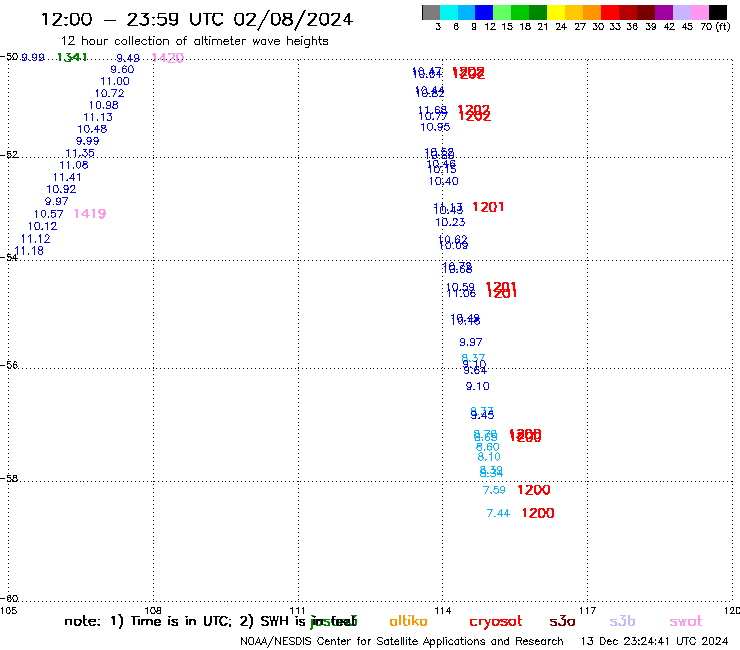Screen dimensions: 740x650
Task: Click the wave height value '11.41'
Action: point(67,177)
